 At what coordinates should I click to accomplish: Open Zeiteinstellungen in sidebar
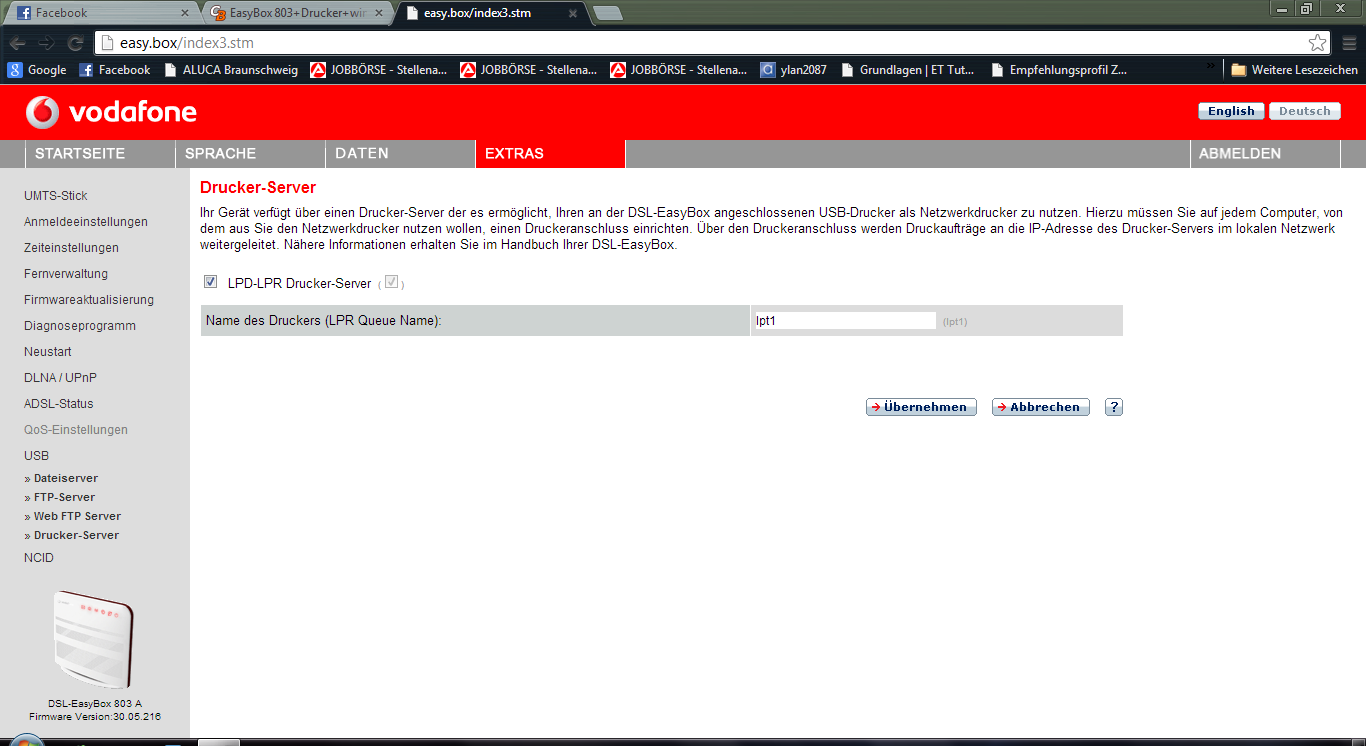point(71,248)
